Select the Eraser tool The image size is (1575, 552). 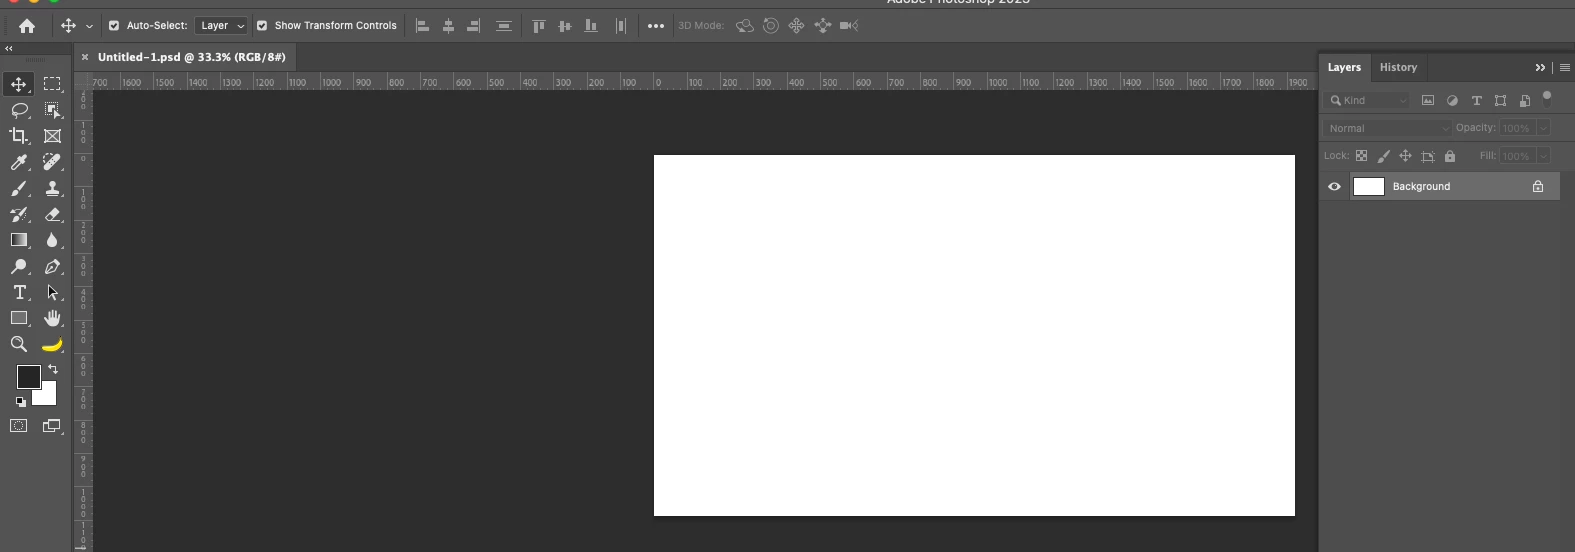(x=52, y=214)
